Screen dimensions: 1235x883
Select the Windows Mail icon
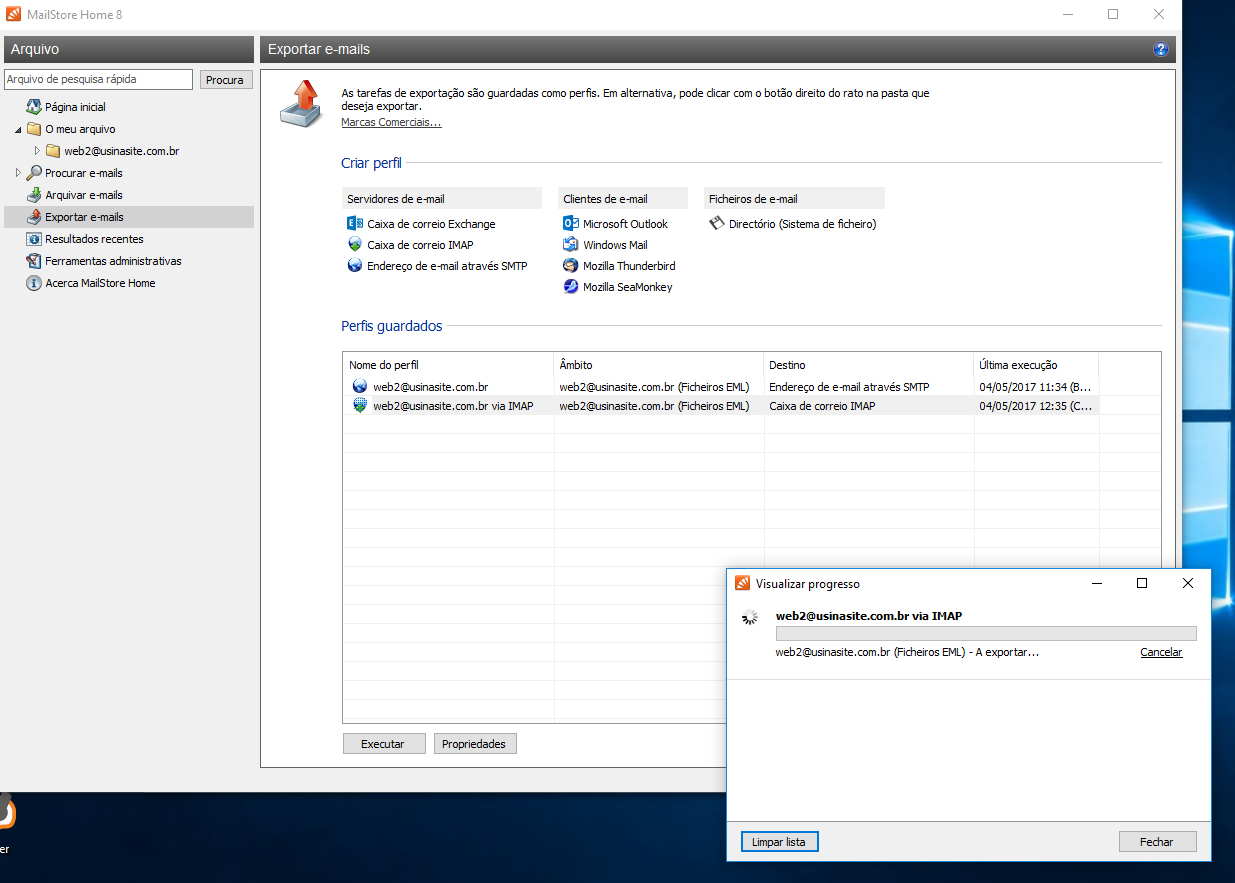pyautogui.click(x=571, y=245)
